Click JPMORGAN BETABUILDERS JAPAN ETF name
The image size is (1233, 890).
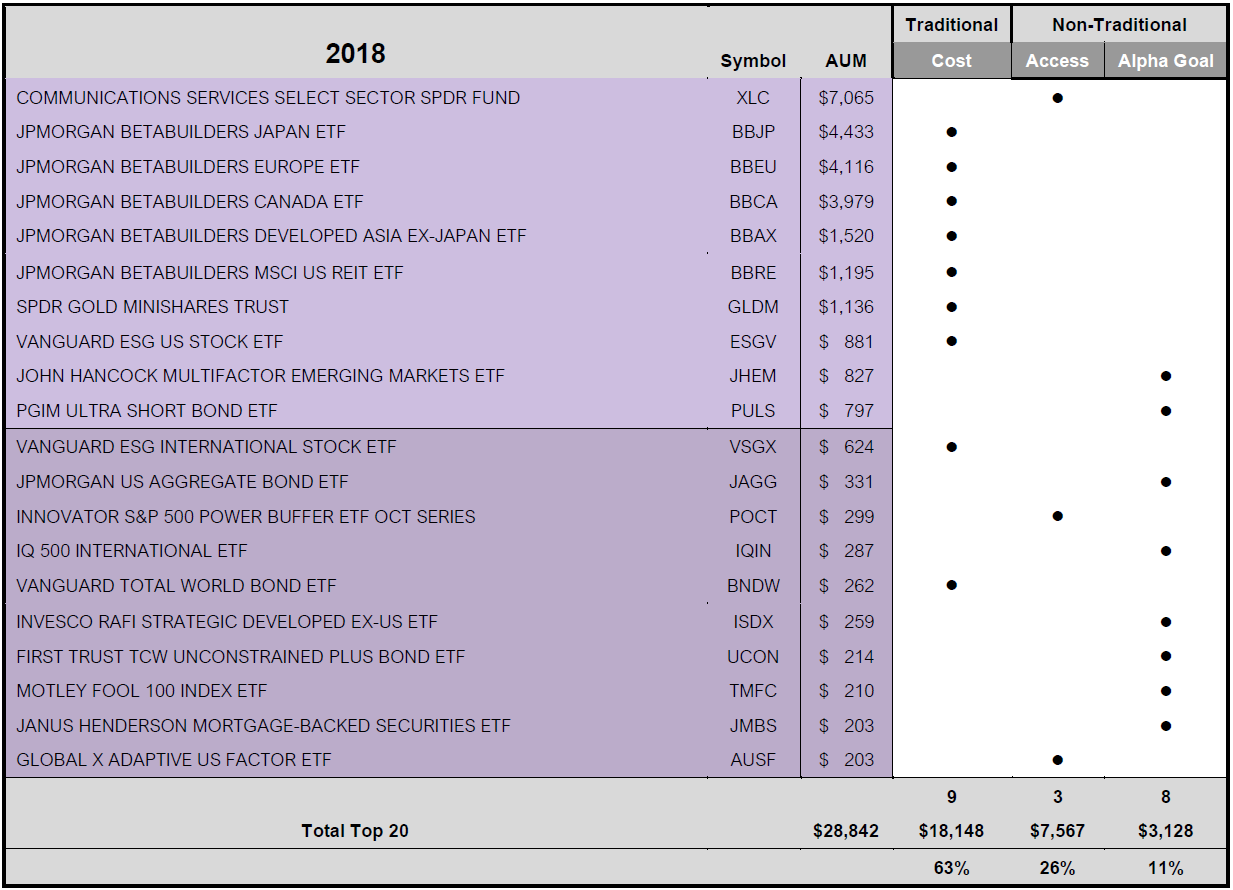point(181,132)
